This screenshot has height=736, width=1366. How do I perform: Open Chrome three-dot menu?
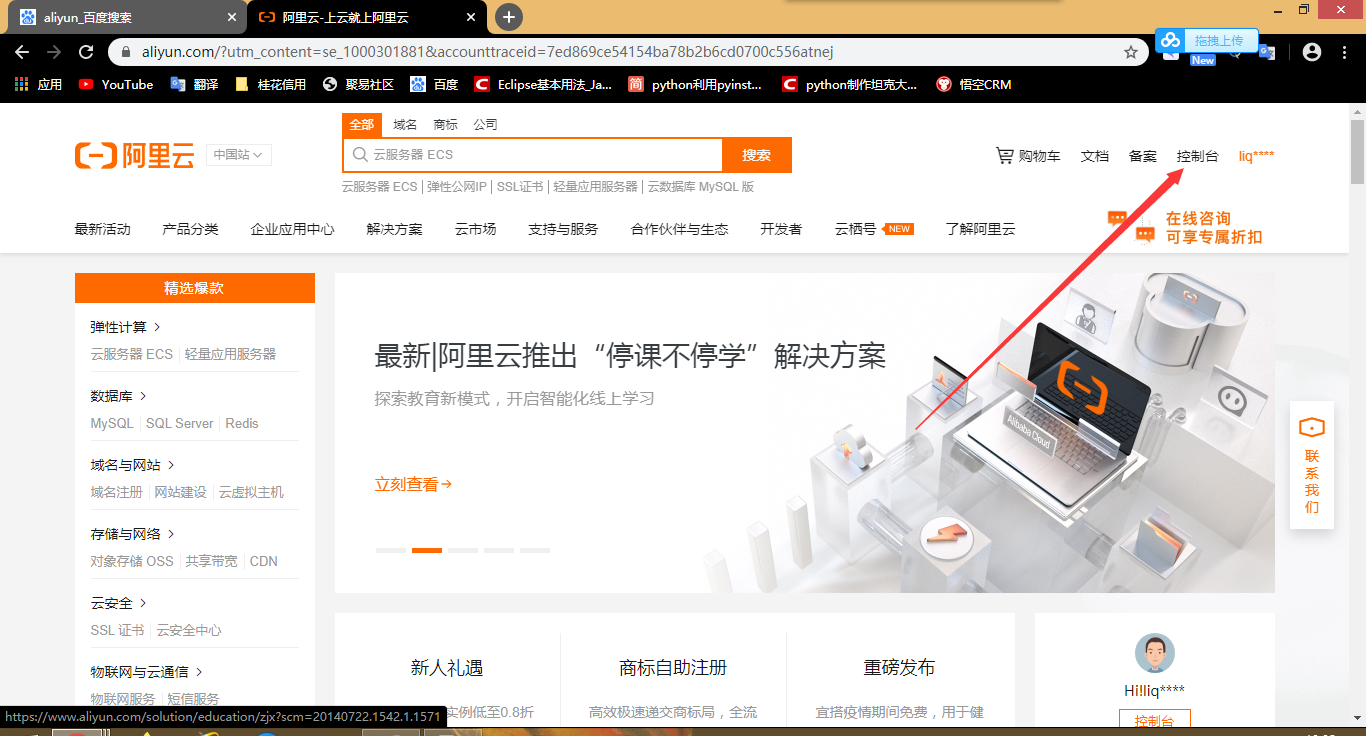coord(1345,52)
